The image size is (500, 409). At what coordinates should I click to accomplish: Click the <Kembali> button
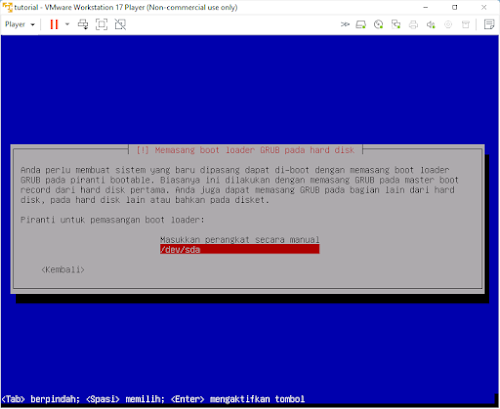point(63,269)
